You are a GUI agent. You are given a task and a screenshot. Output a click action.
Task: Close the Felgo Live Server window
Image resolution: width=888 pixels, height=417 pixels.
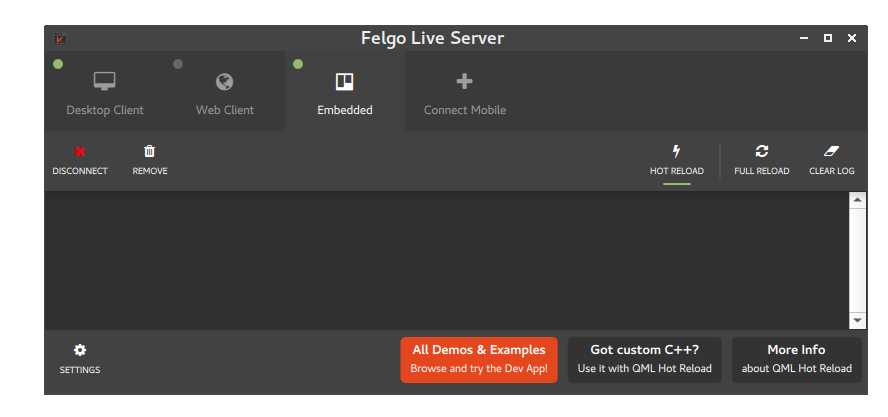[x=852, y=38]
